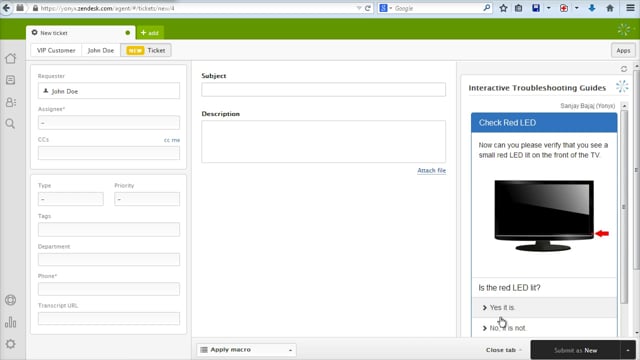Click the Tags input field
Viewport: 640px width, 360px height.
pyautogui.click(x=109, y=229)
